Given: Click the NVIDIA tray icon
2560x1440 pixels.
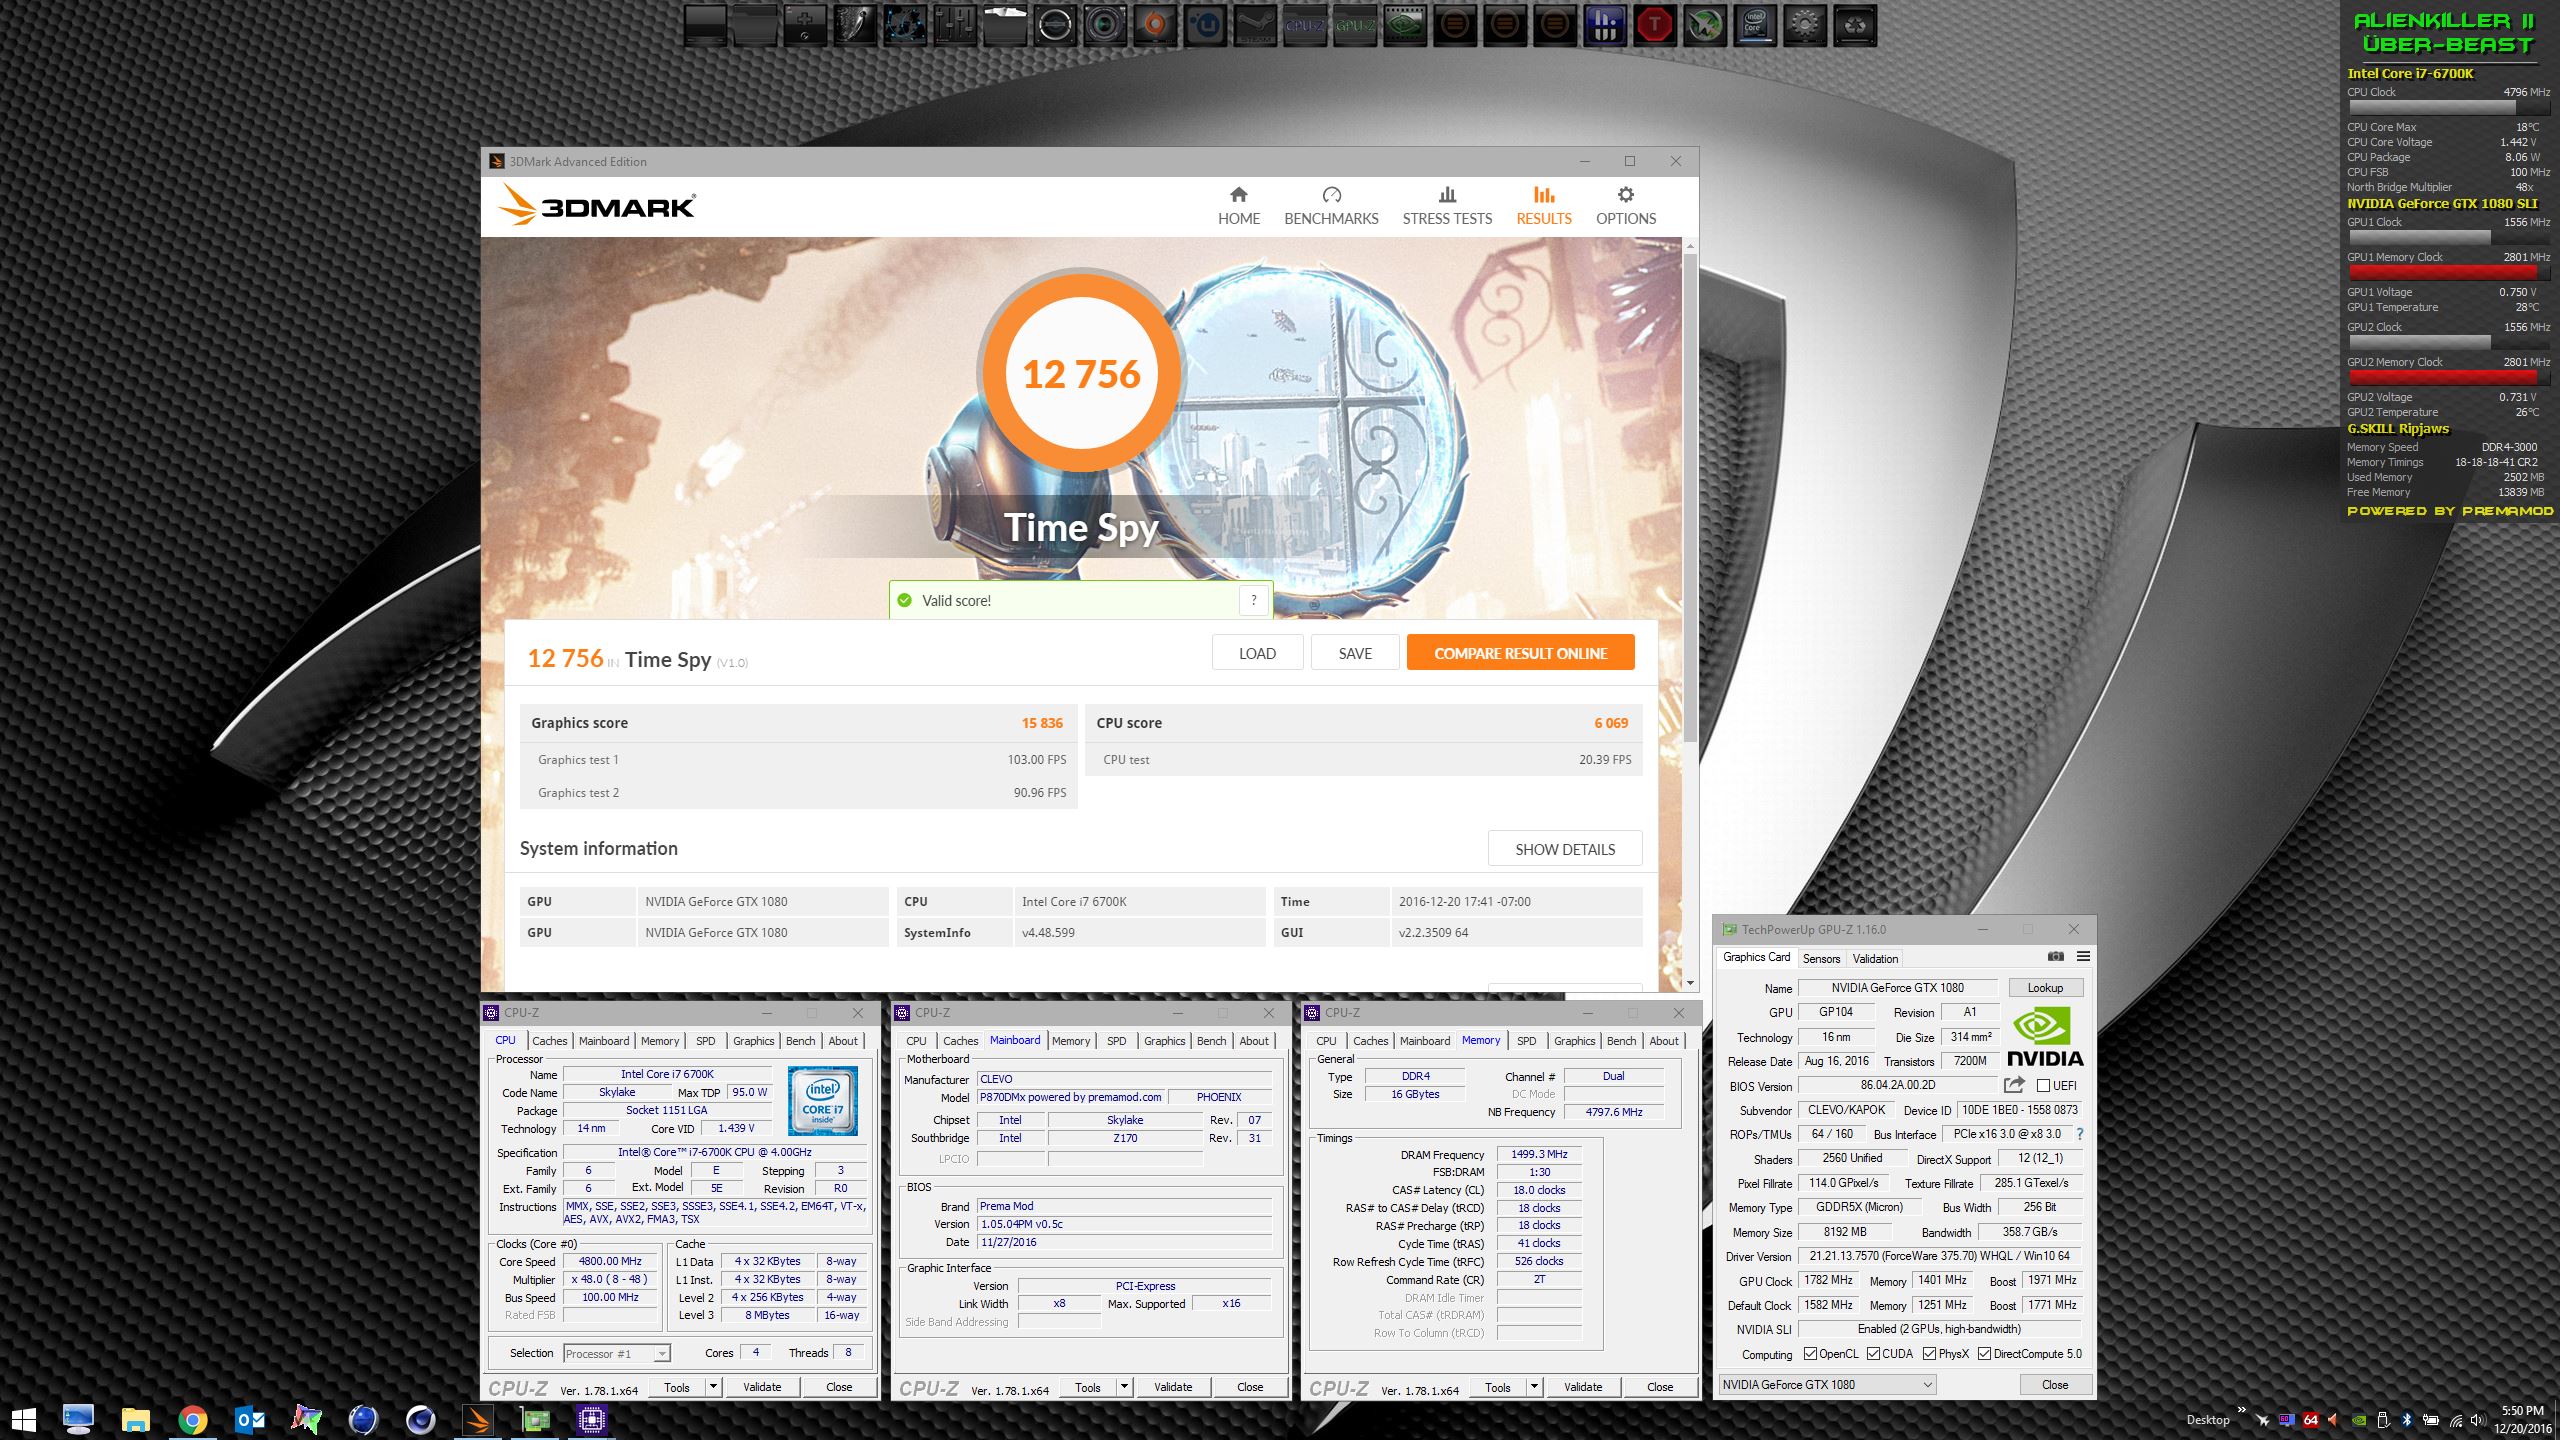Looking at the screenshot, I should coord(2359,1420).
